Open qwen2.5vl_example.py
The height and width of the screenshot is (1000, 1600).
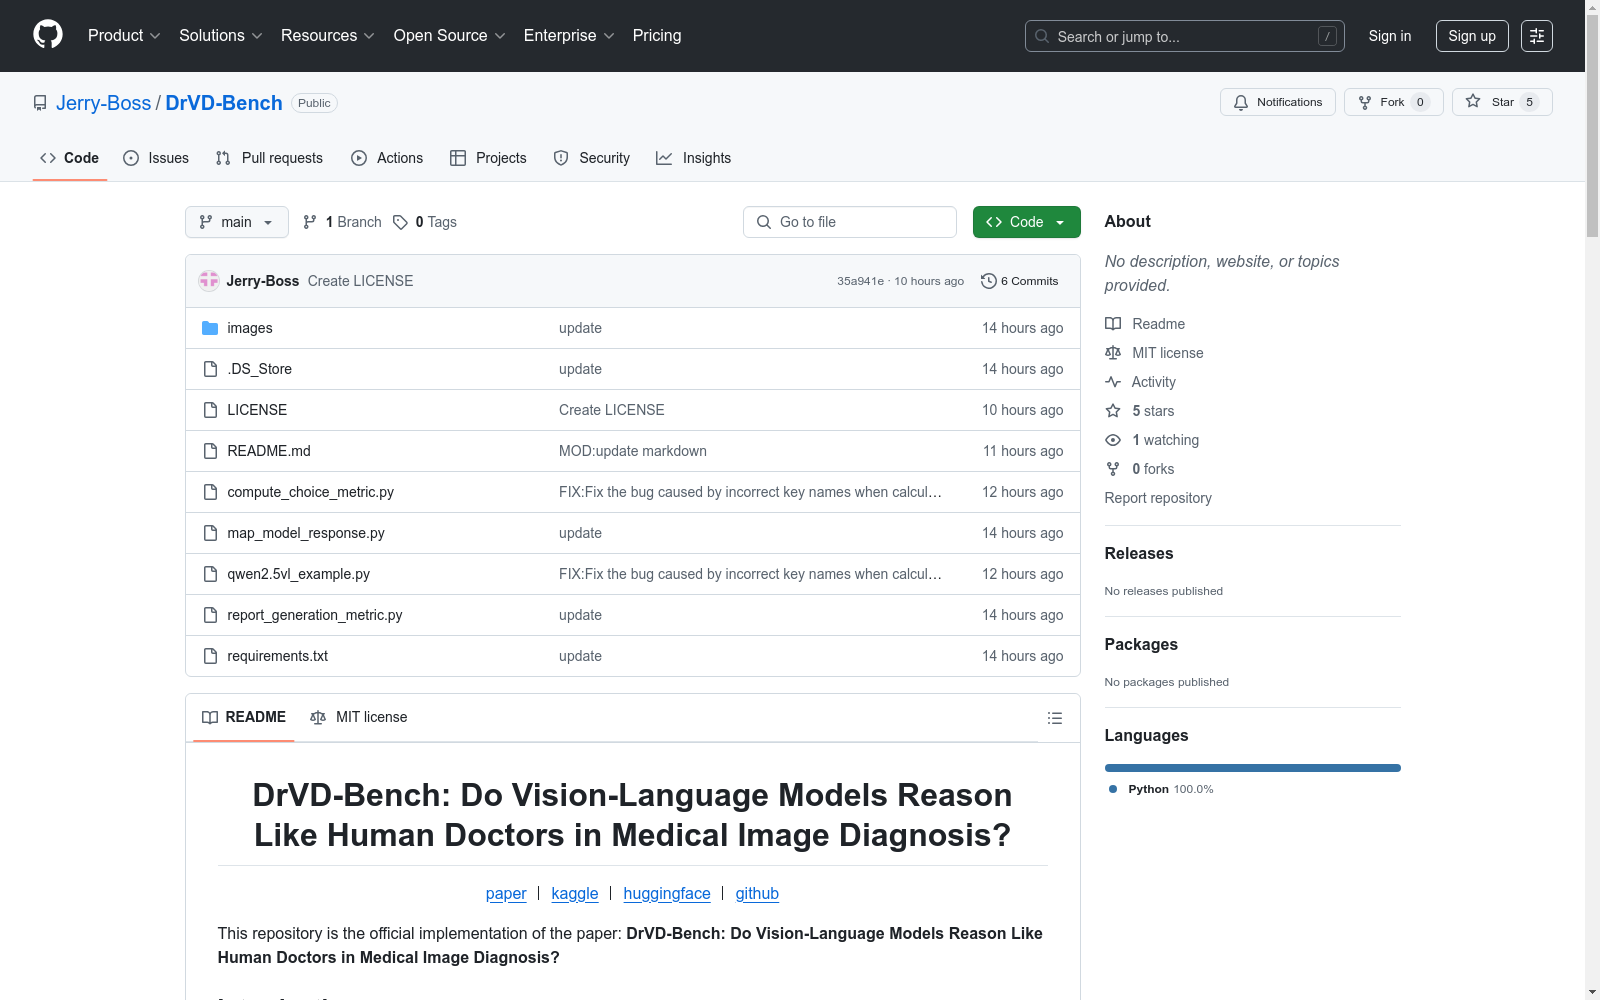point(298,574)
